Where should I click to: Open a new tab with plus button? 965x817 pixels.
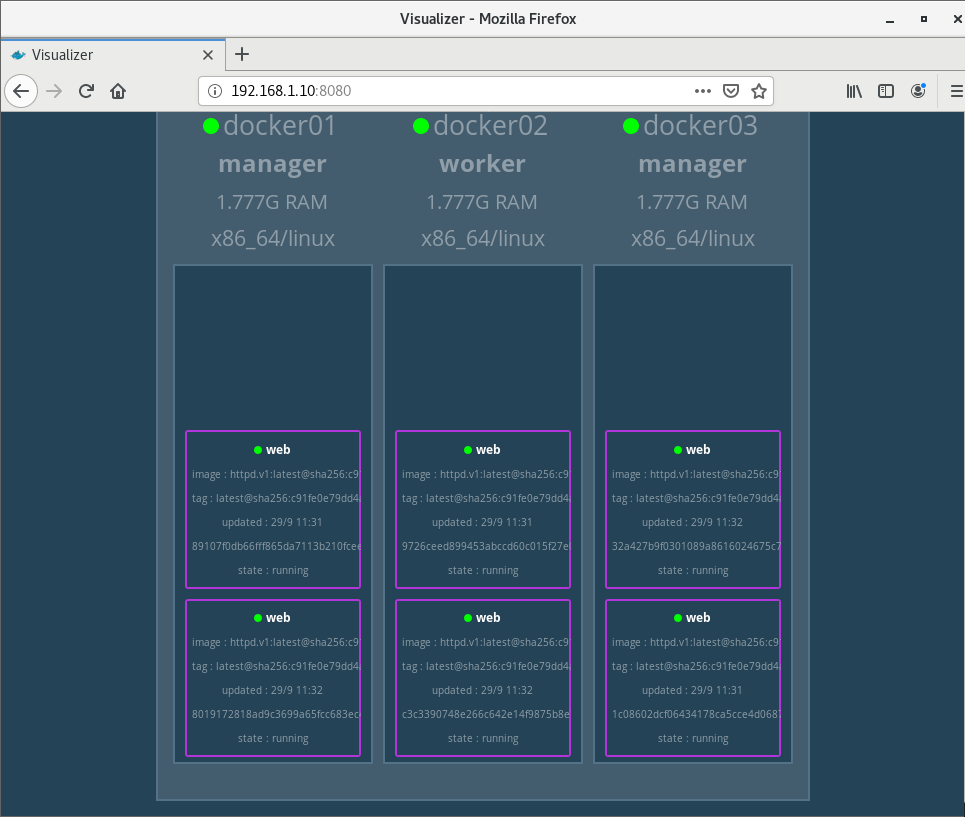point(242,54)
